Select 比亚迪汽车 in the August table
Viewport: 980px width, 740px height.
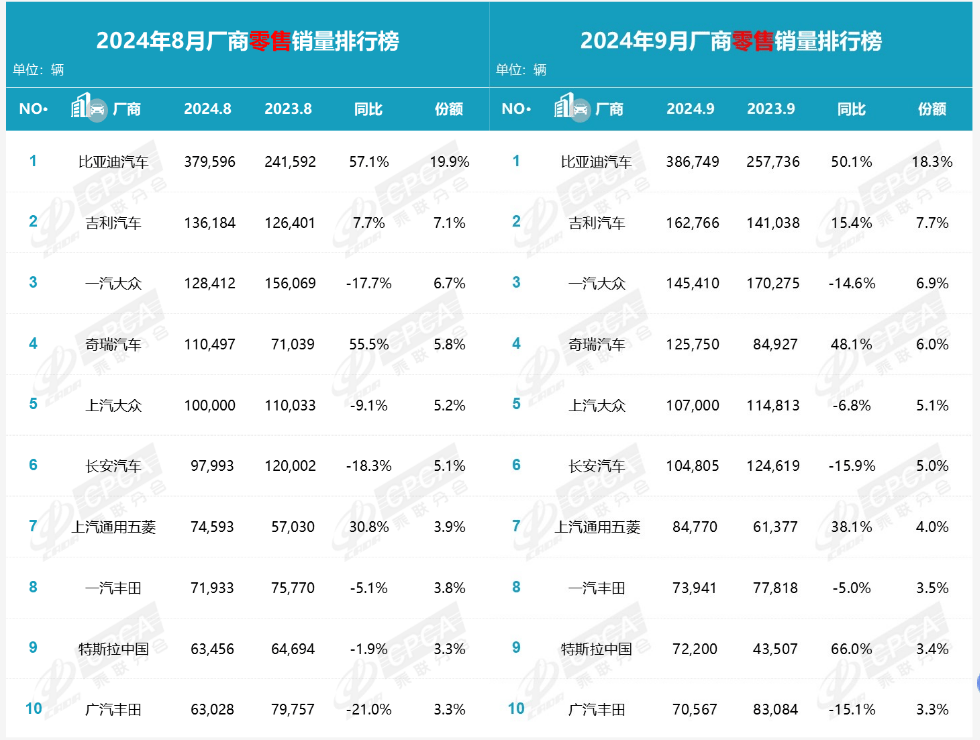coord(113,161)
